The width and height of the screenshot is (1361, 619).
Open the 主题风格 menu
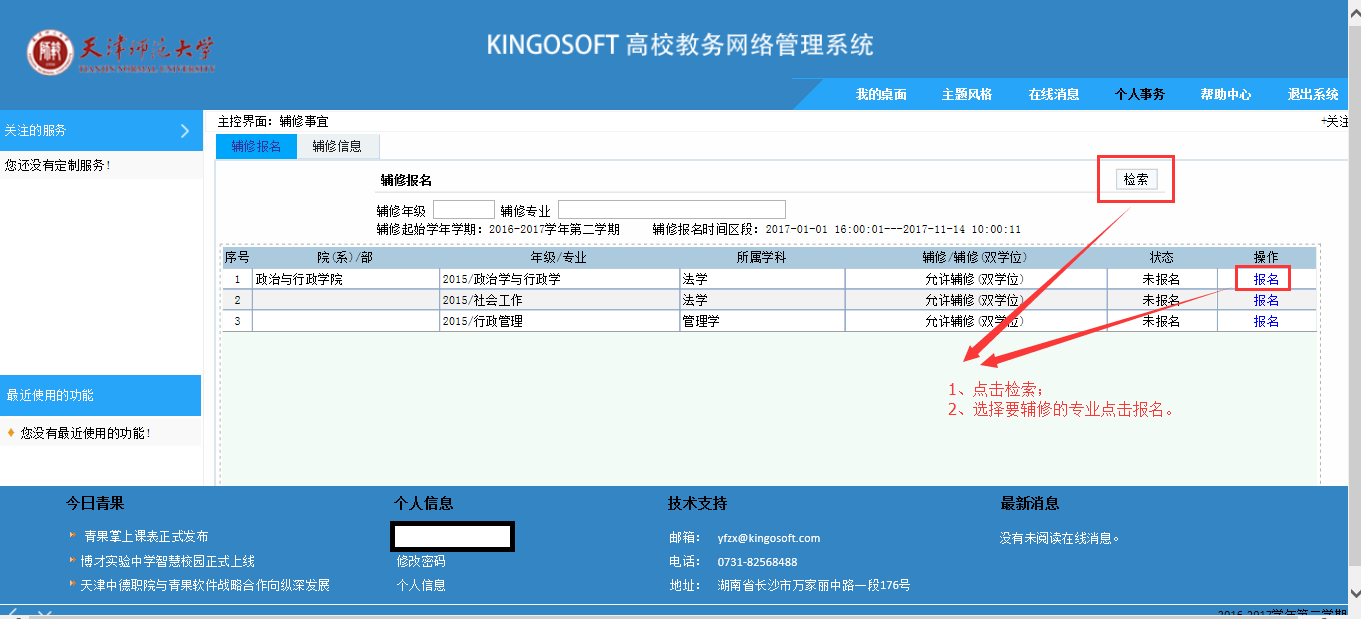click(967, 95)
